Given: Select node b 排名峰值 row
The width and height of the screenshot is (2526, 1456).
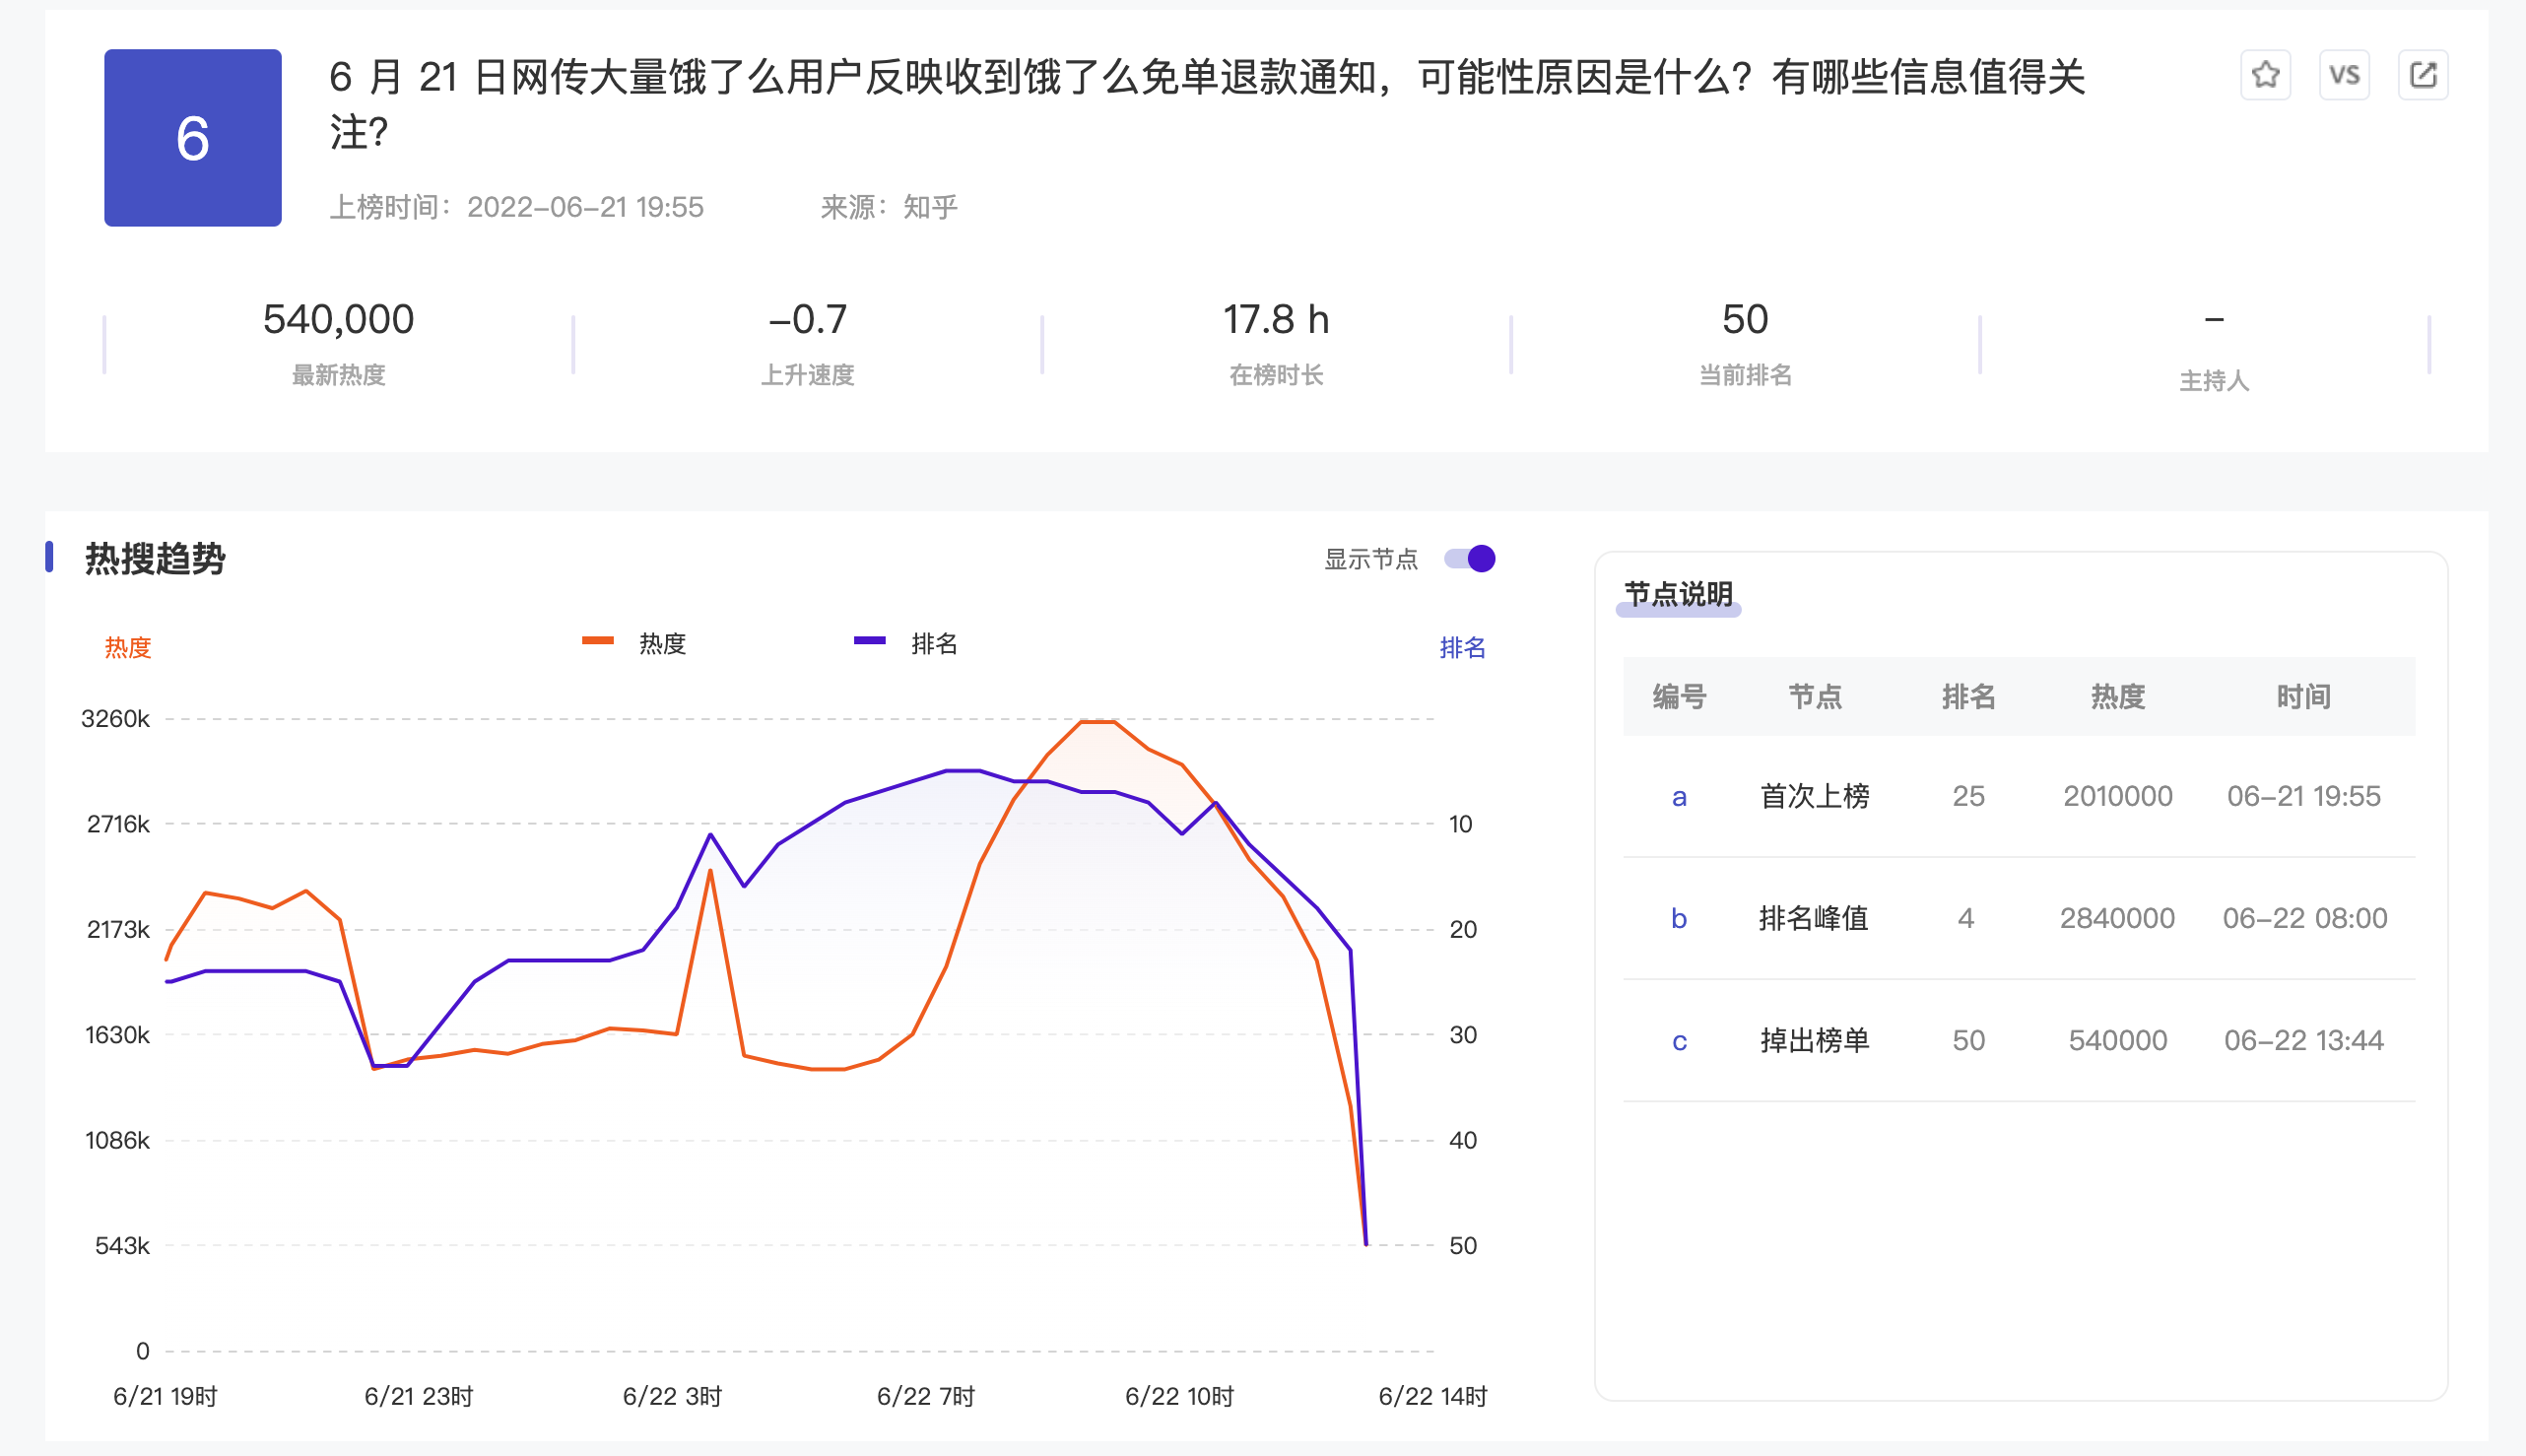Looking at the screenshot, I should pos(2019,918).
